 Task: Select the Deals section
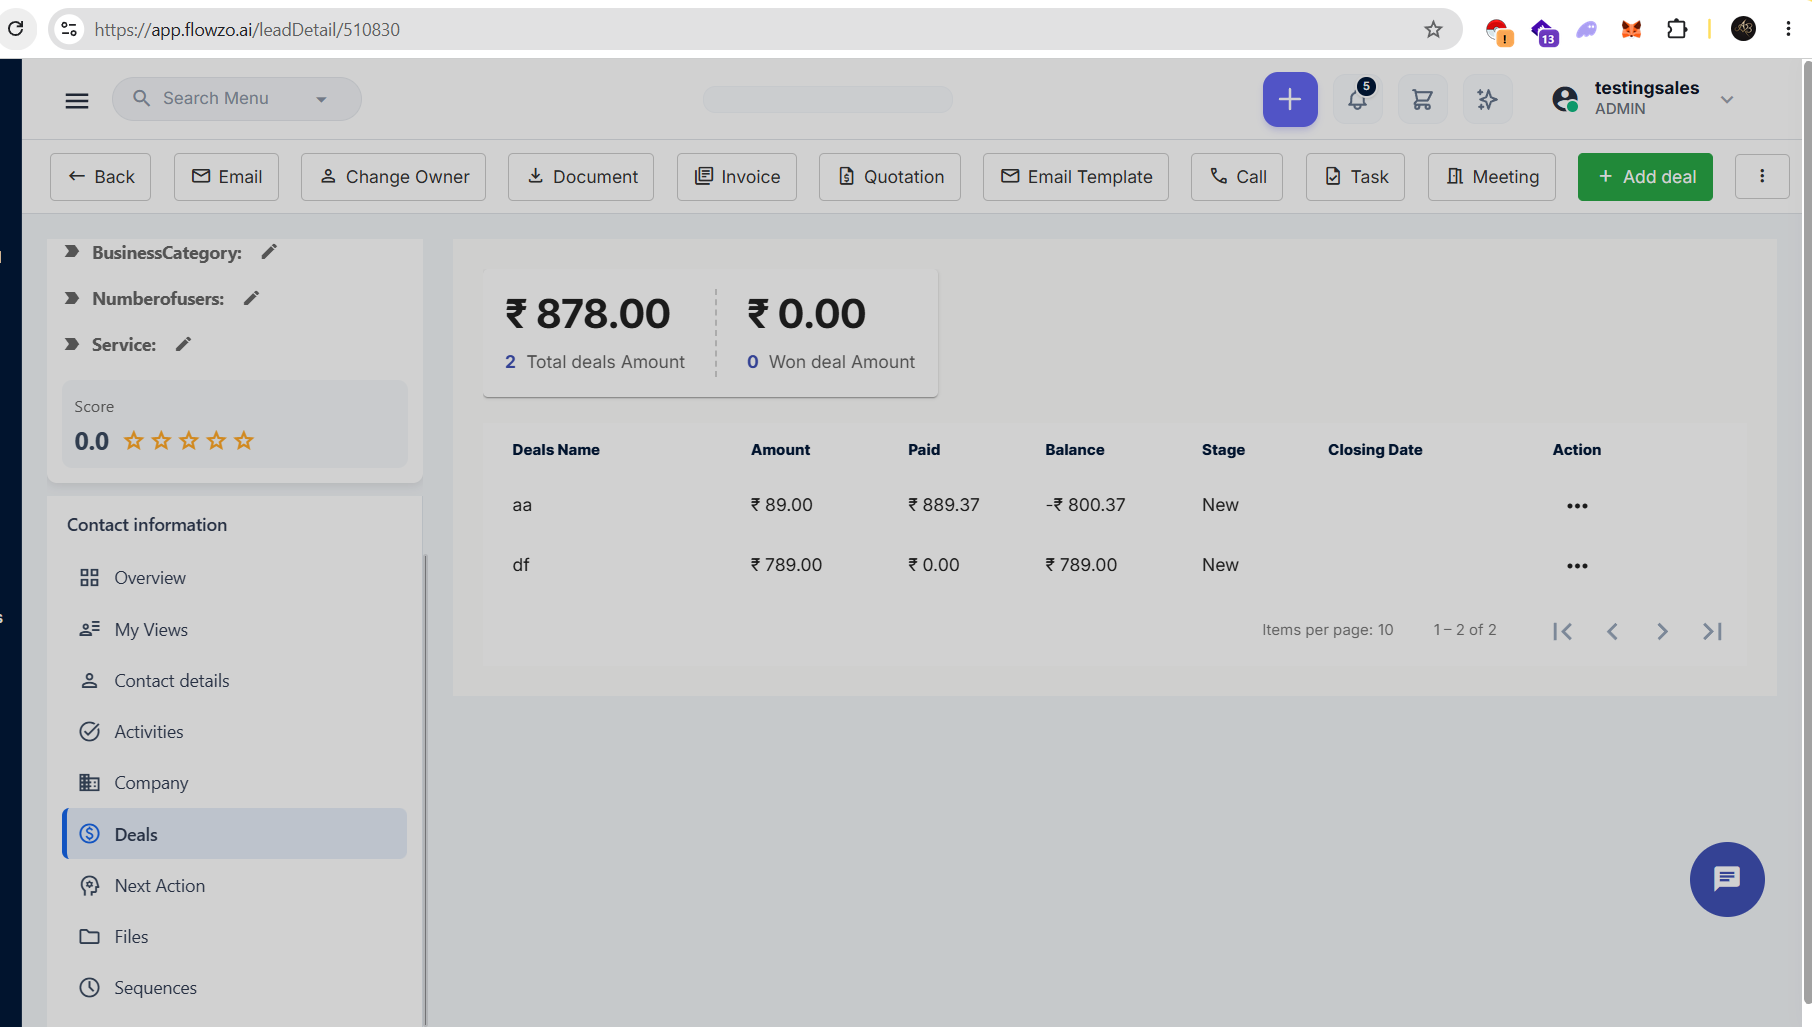(235, 834)
